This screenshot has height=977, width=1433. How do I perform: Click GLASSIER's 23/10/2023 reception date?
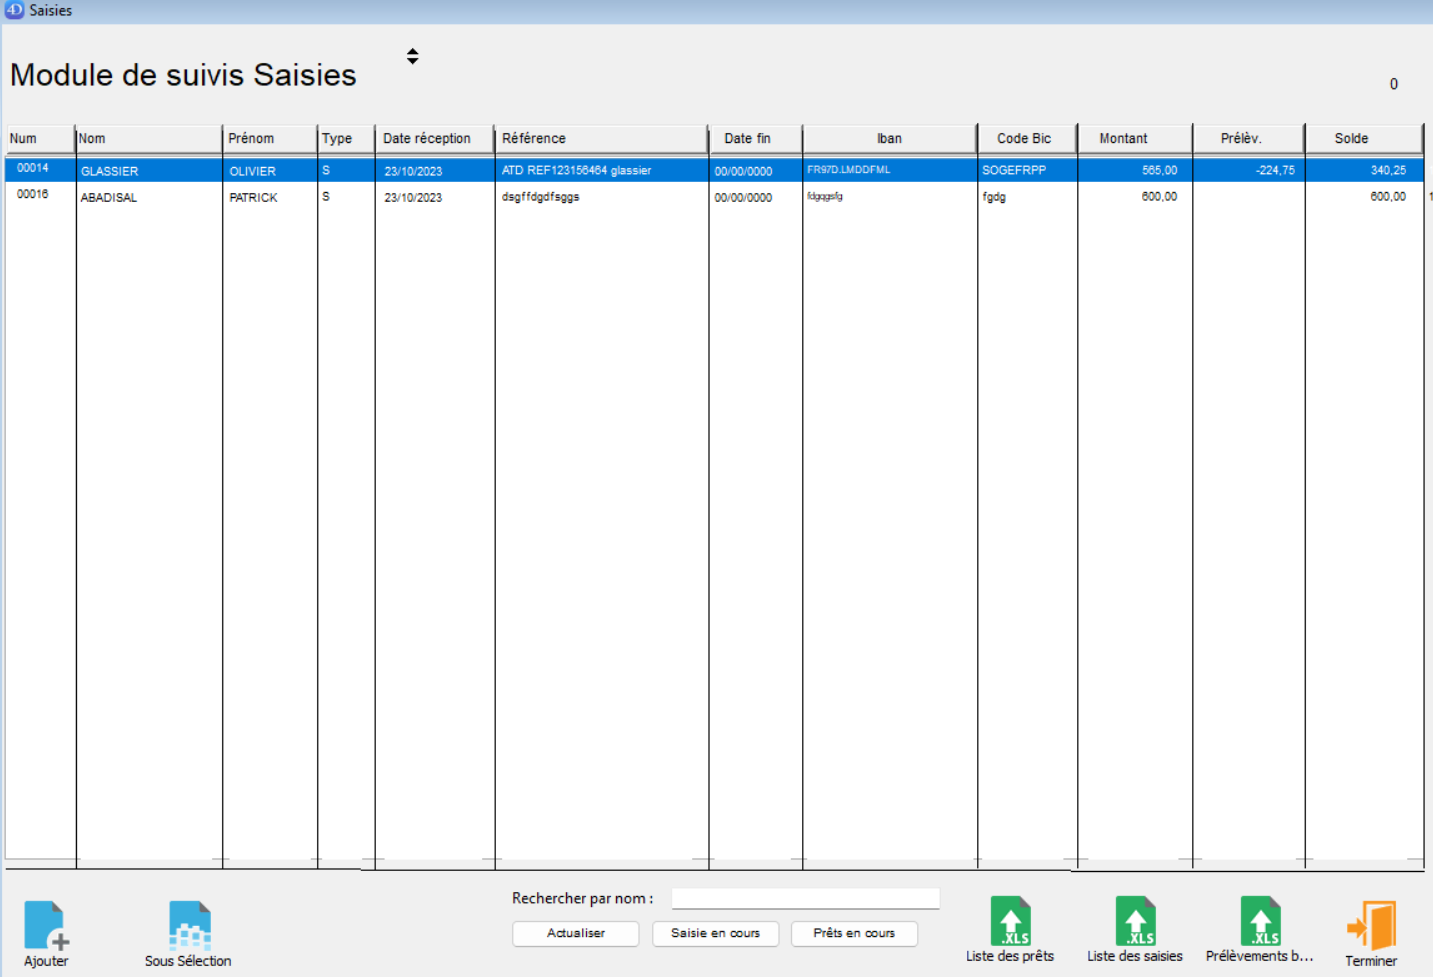coord(413,171)
